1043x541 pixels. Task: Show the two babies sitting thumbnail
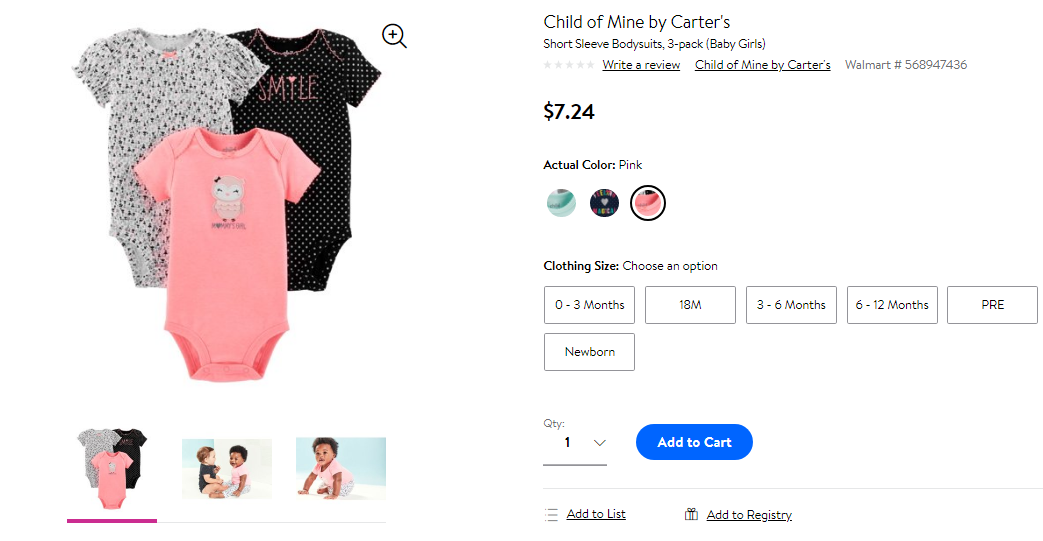click(x=227, y=468)
